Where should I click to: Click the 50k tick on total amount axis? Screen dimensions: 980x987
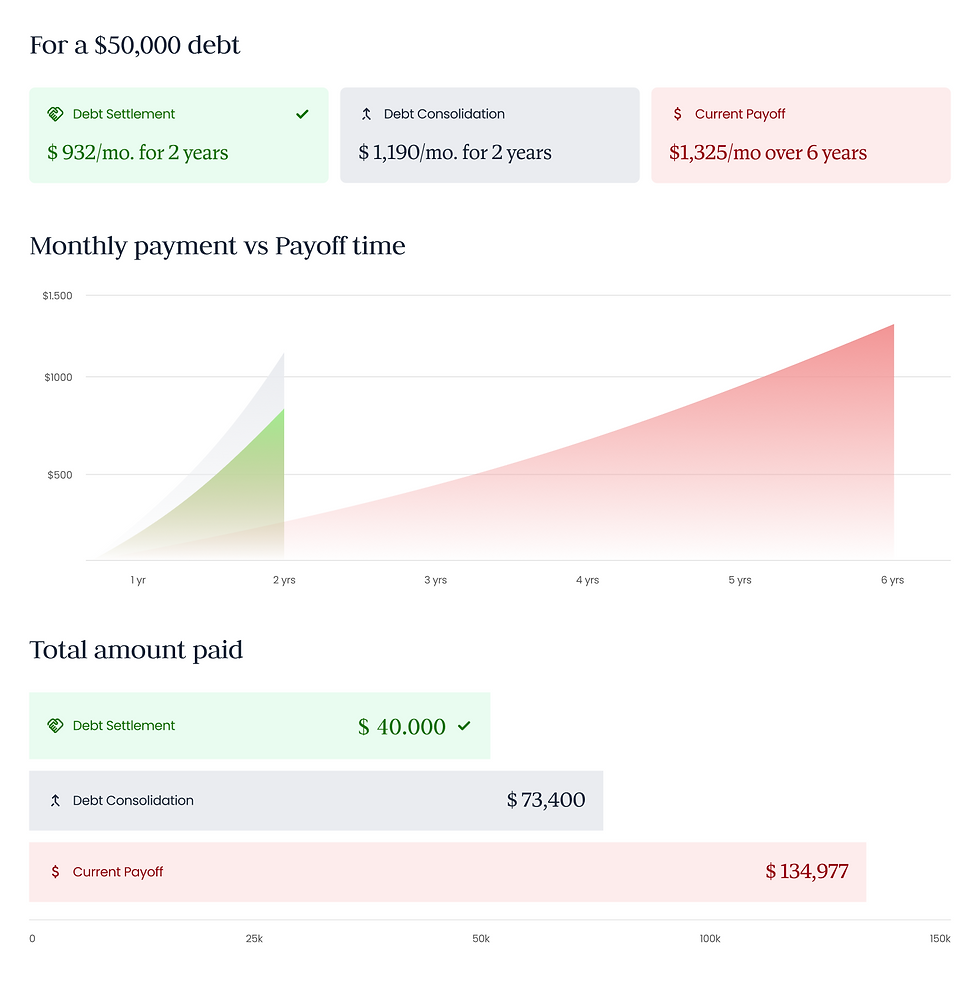pos(481,939)
